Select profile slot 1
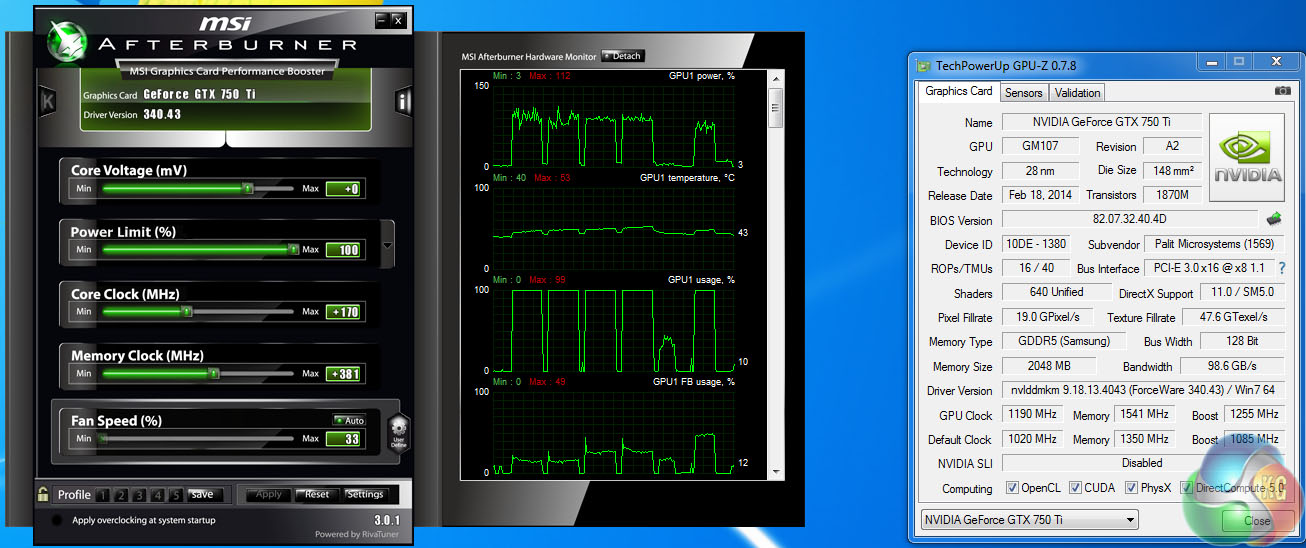This screenshot has height=548, width=1306. (x=105, y=495)
